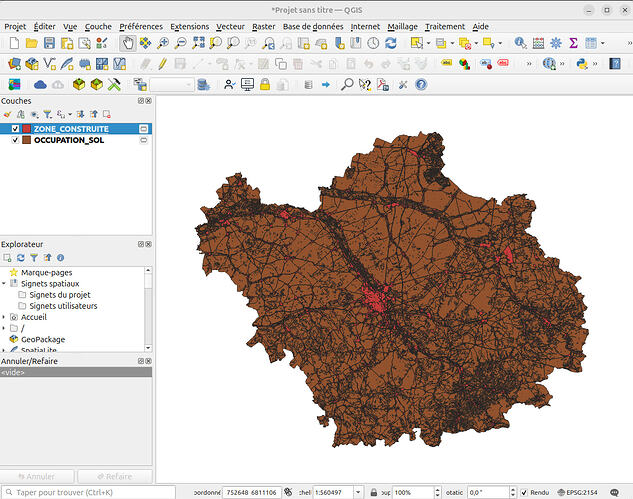The width and height of the screenshot is (633, 499).
Task: Open the Couche menu
Action: 98,27
